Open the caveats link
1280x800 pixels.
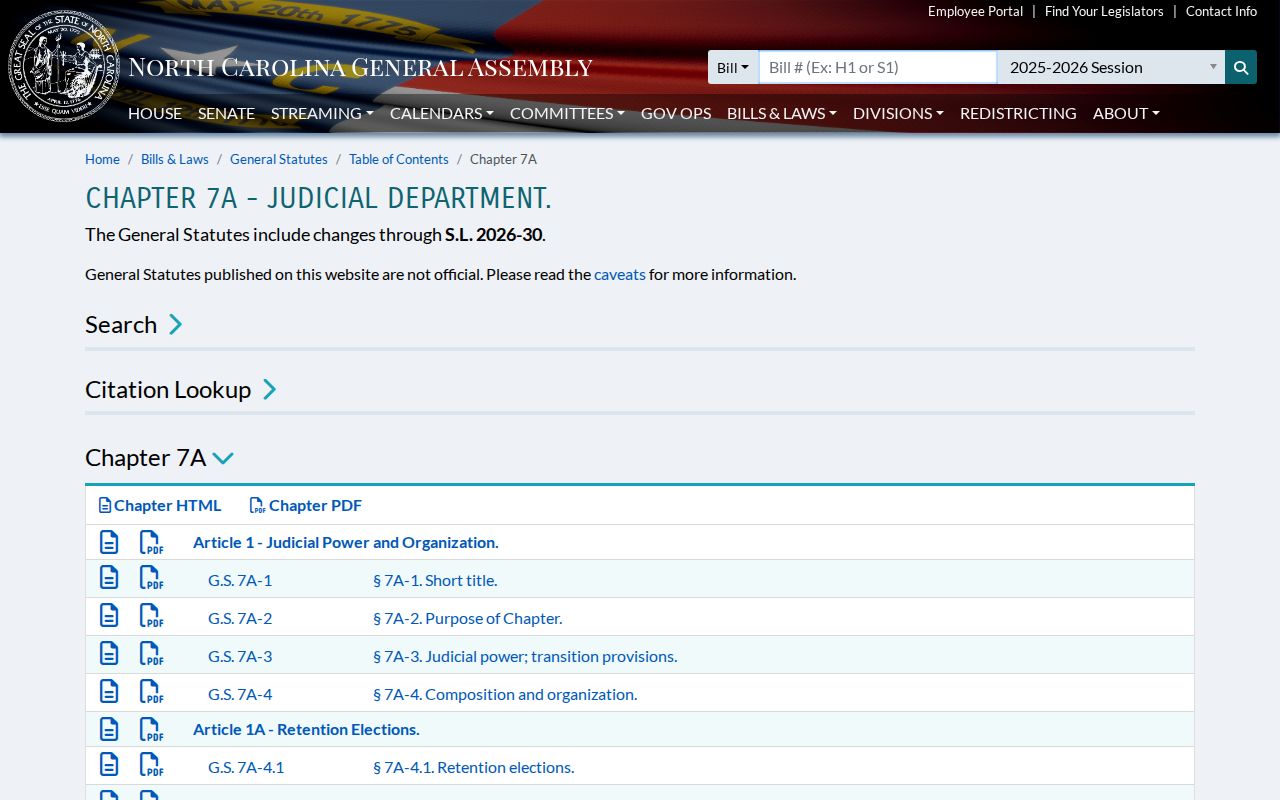pyautogui.click(x=620, y=274)
